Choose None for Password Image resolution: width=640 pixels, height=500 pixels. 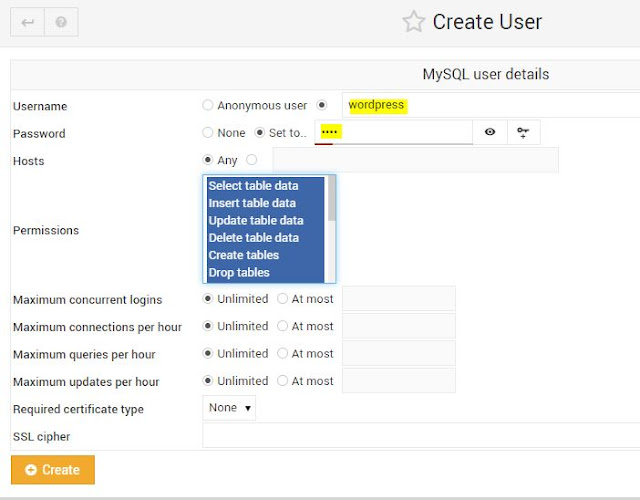(208, 133)
